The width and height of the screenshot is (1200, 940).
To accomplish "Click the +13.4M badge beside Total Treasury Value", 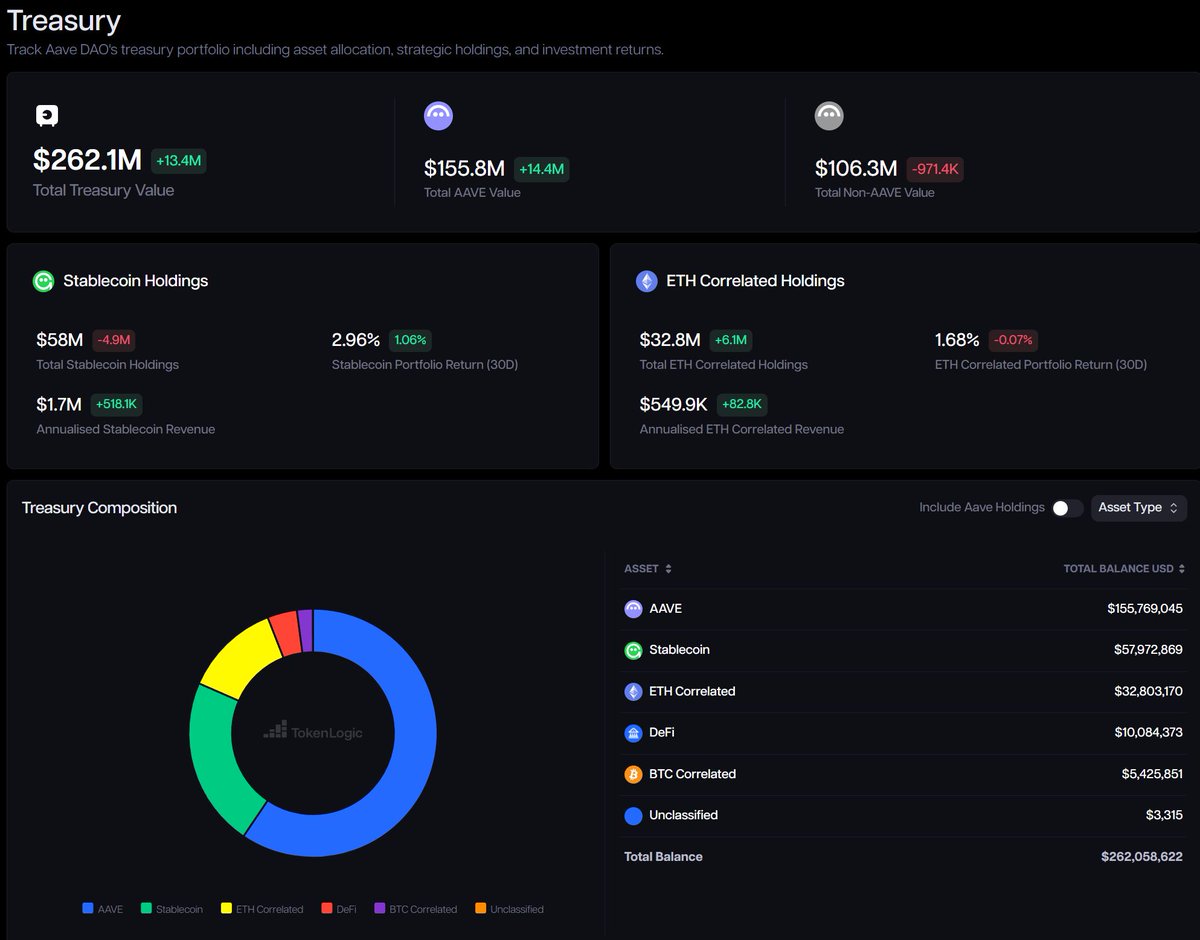I will click(x=179, y=160).
